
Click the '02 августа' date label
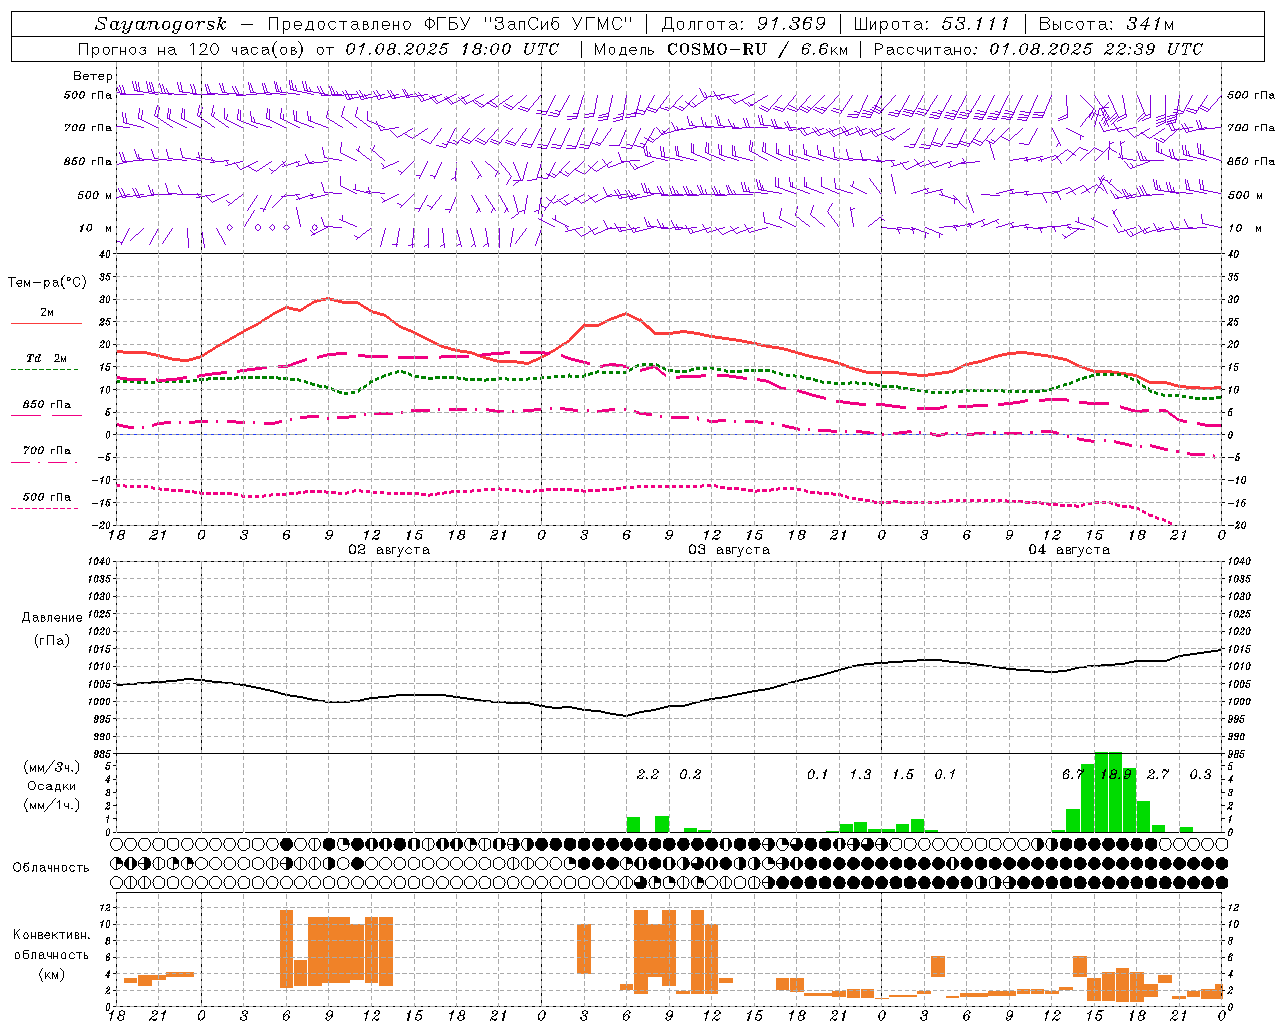389,550
